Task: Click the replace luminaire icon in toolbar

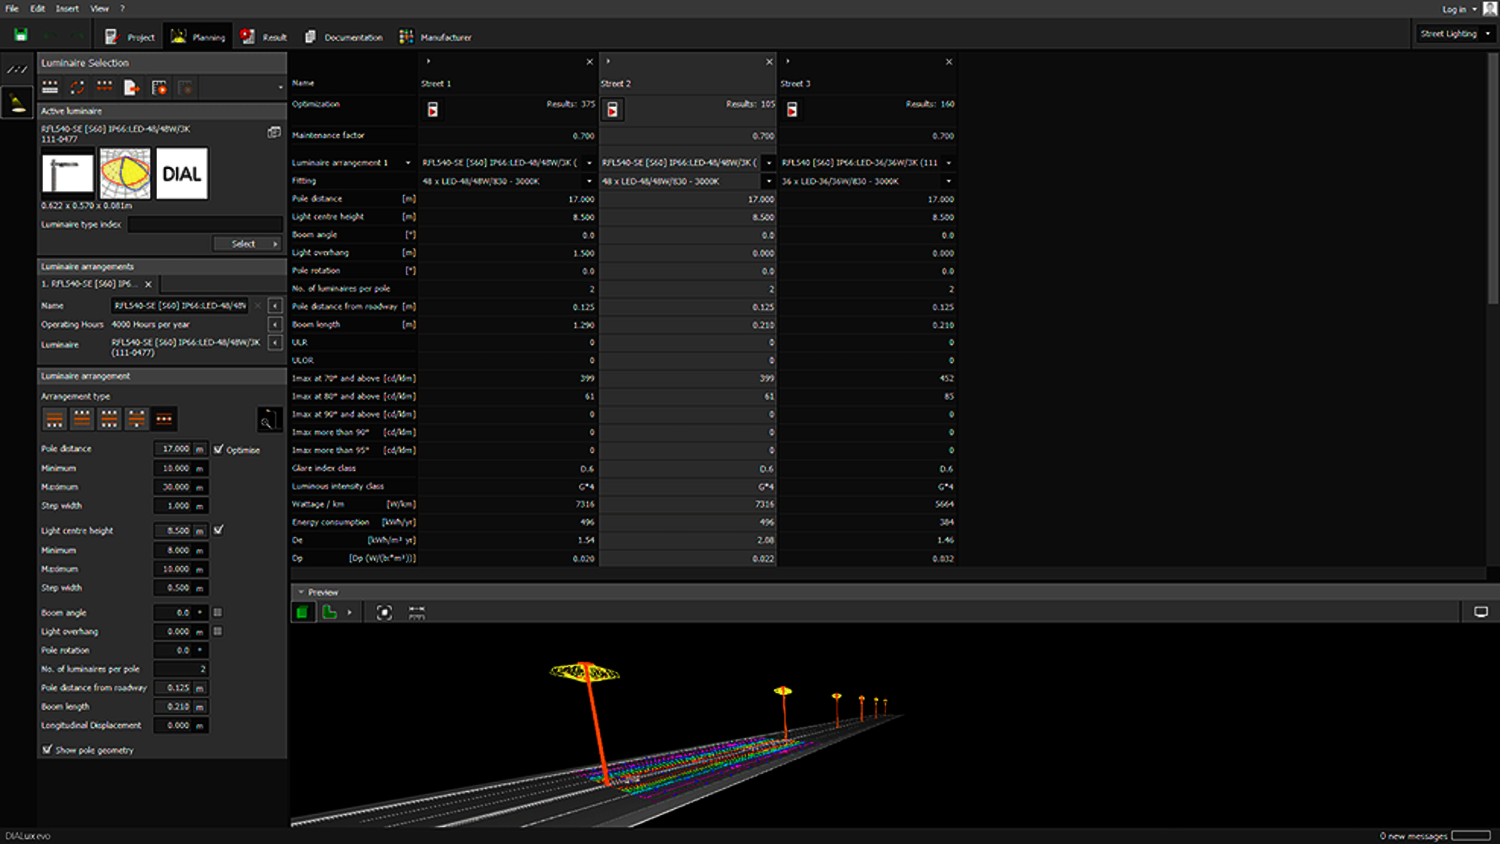Action: [x=77, y=88]
